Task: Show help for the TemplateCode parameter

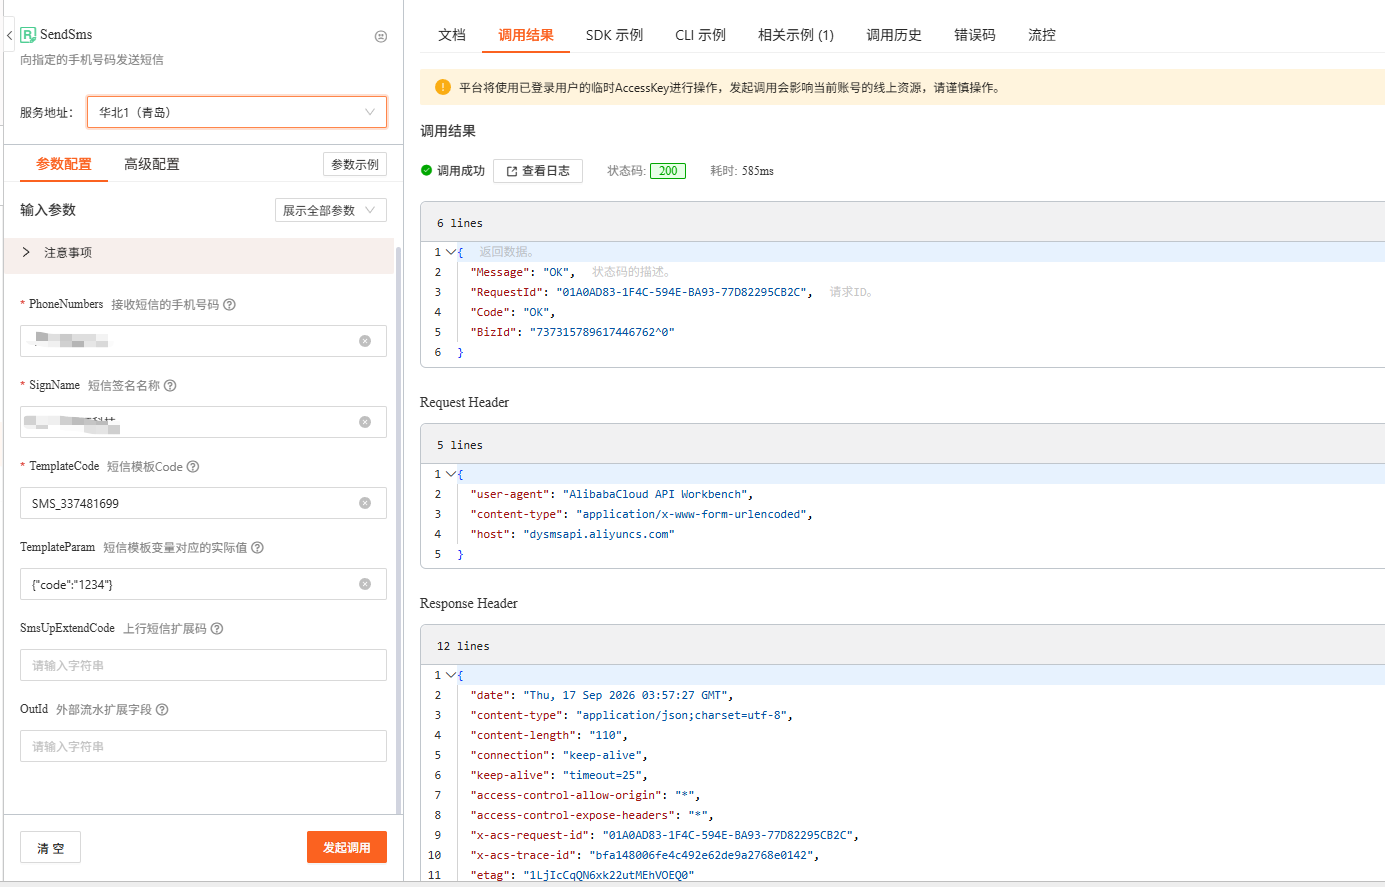Action: click(193, 467)
